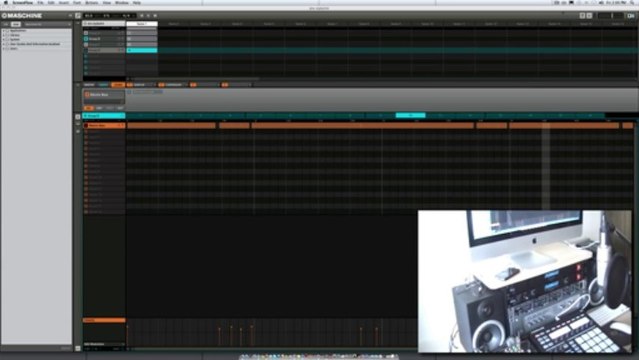Open the Help menu
639x360 pixels.
(x=137, y=2)
